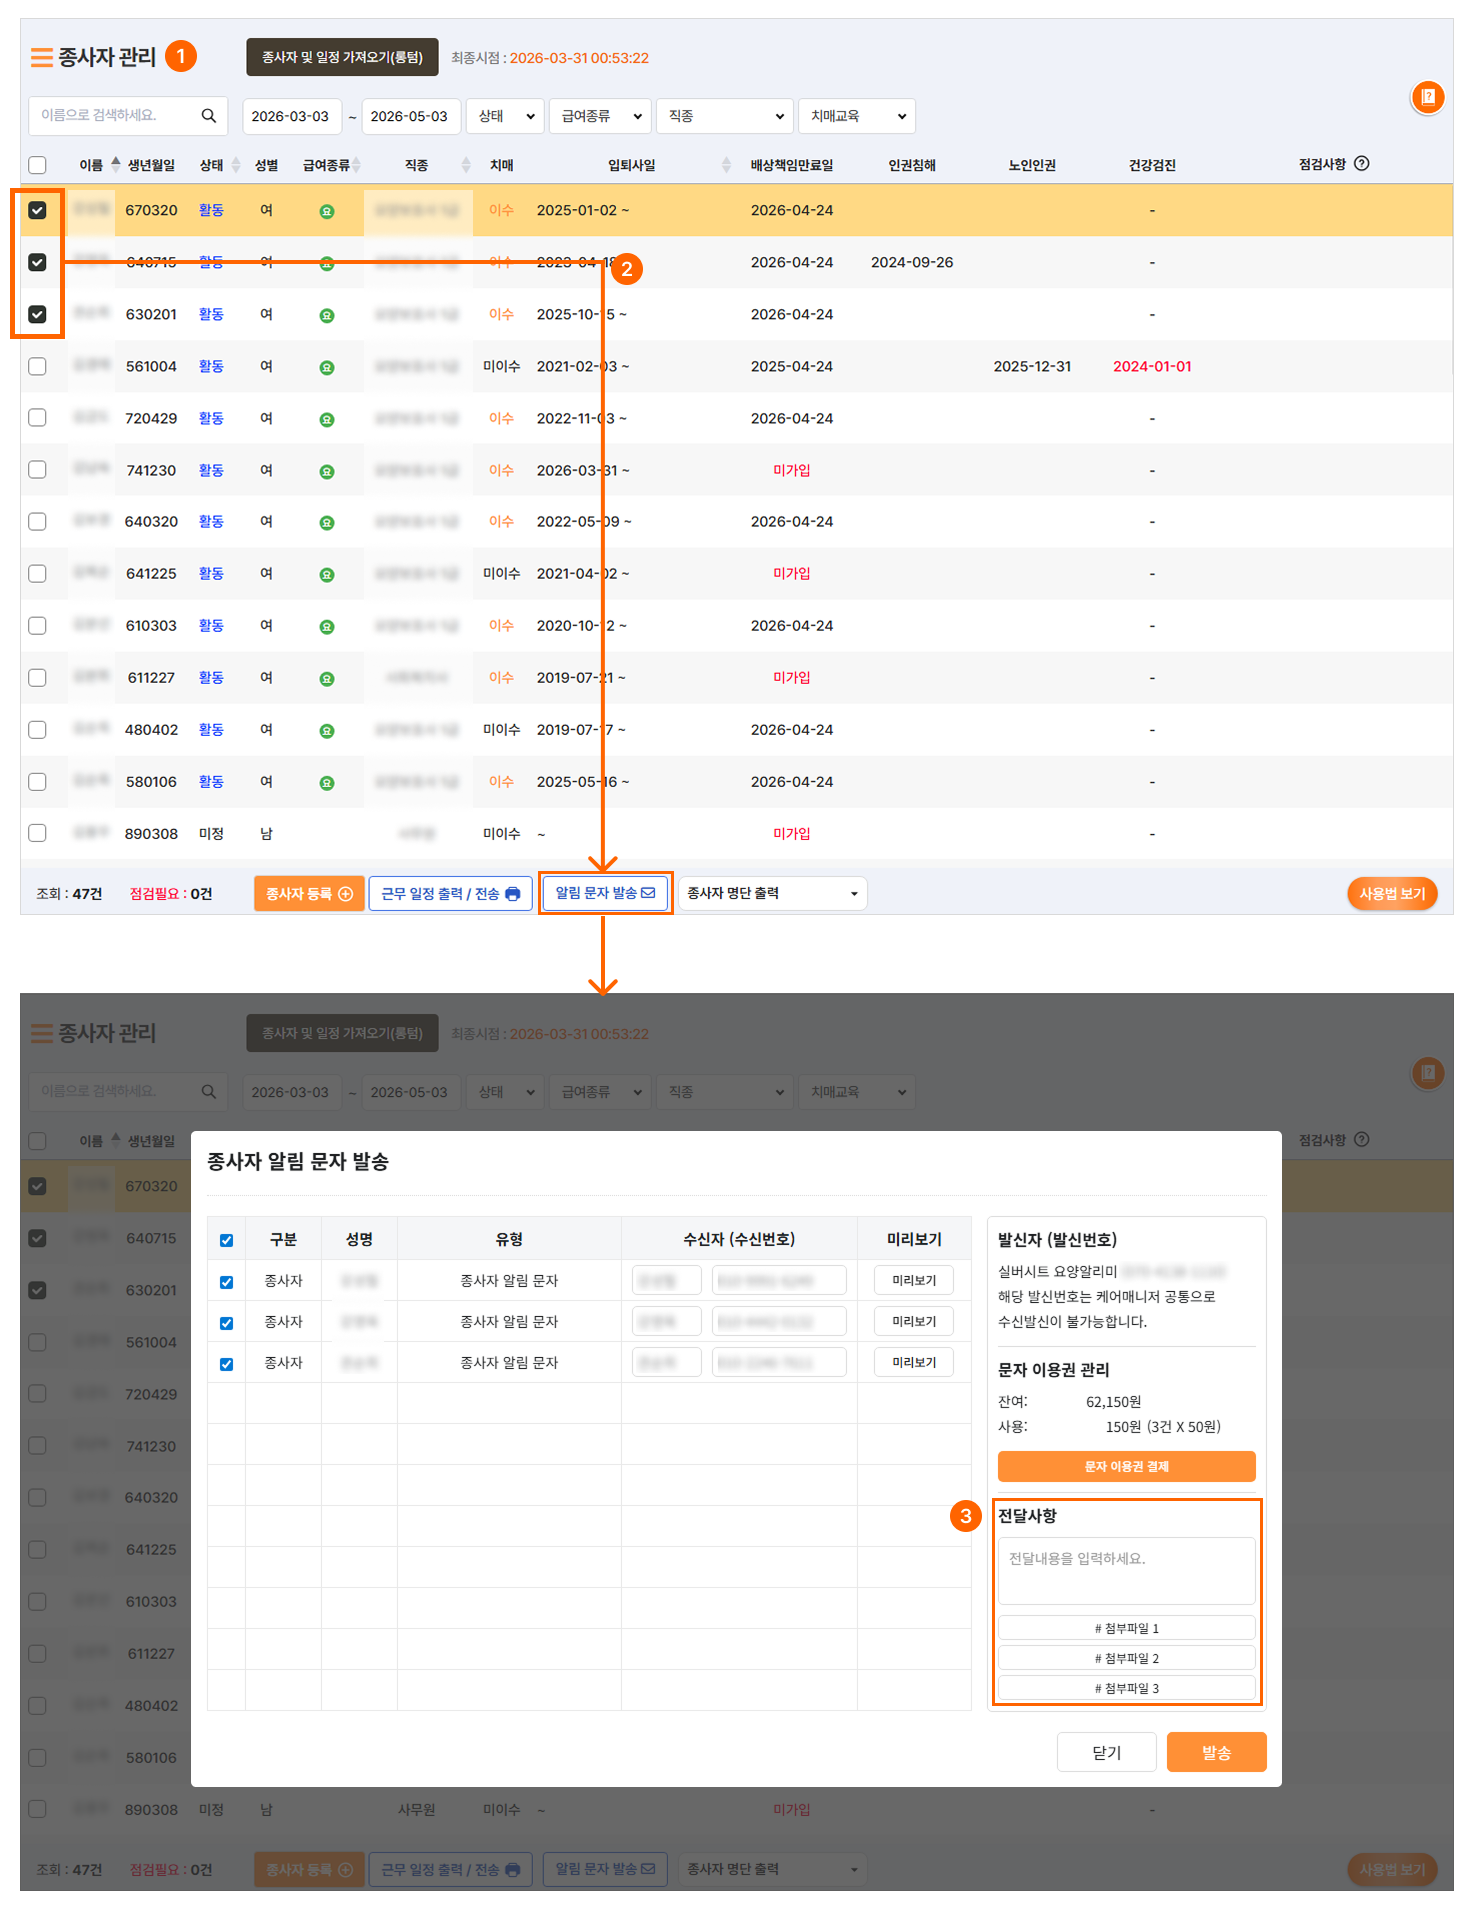The height and width of the screenshot is (1909, 1474).
Task: Focus the 전달내용을 입력하세요 text area in modal
Action: pyautogui.click(x=1126, y=1571)
